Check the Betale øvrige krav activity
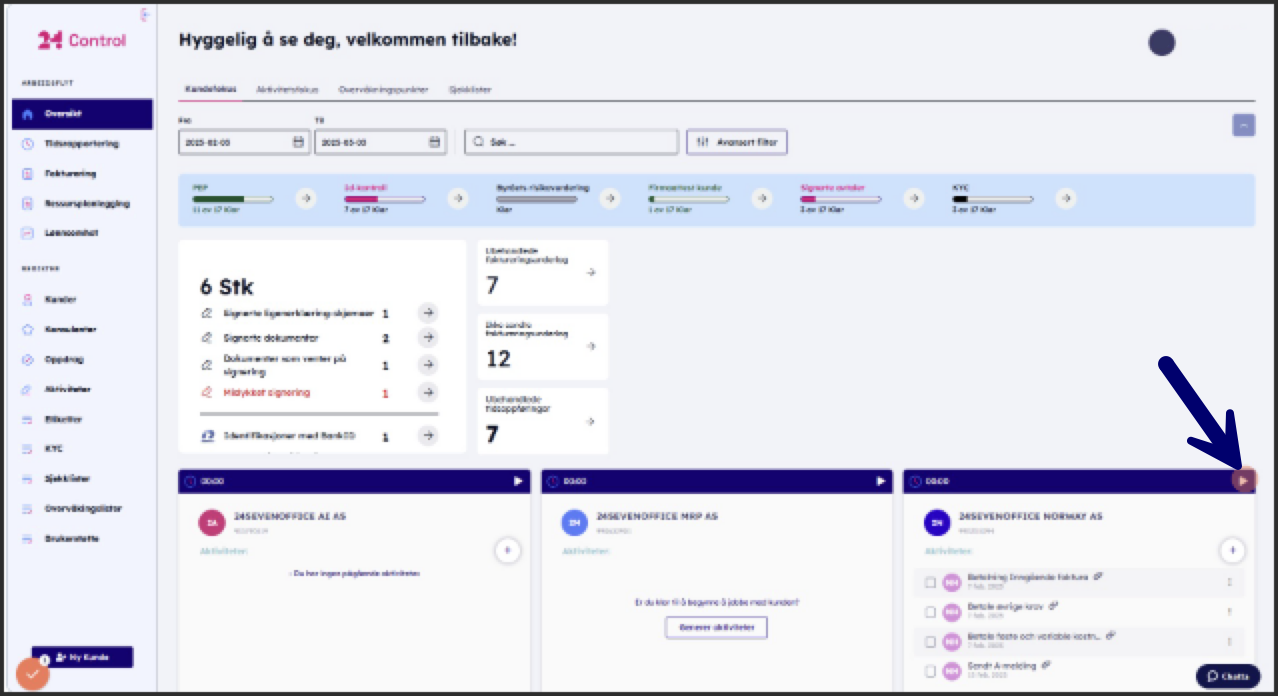Image resolution: width=1278 pixels, height=696 pixels. click(x=930, y=612)
